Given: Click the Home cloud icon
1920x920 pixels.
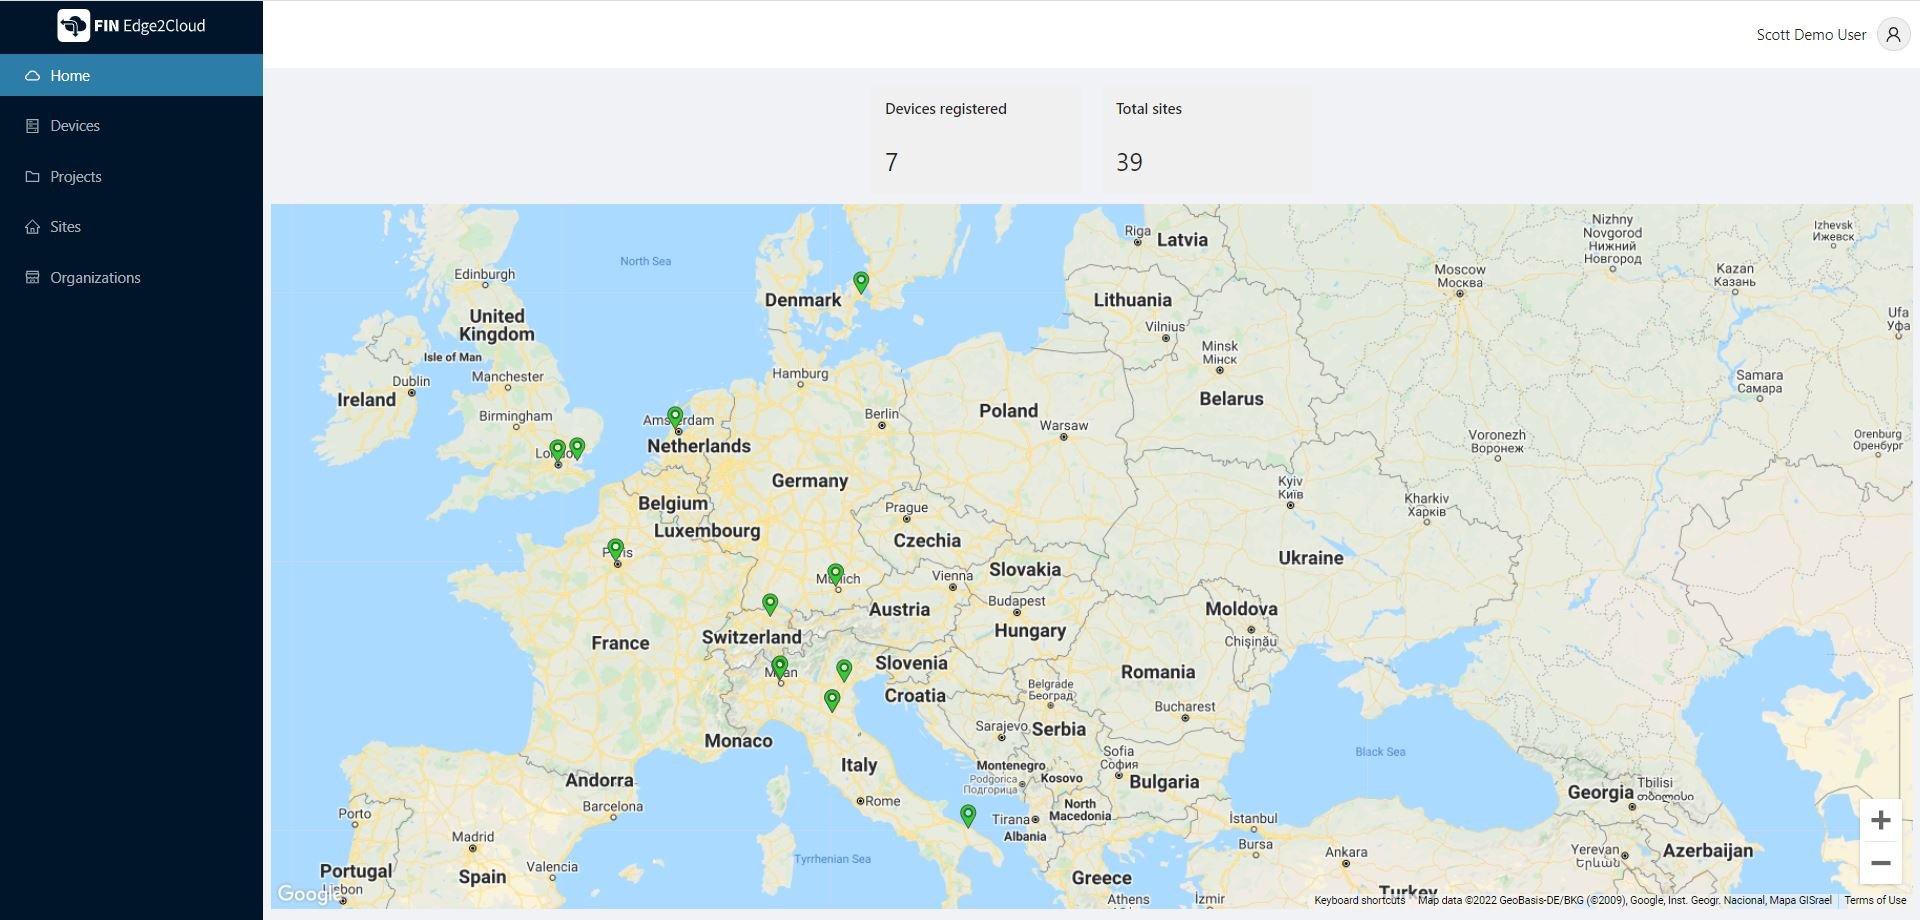Looking at the screenshot, I should 32,76.
